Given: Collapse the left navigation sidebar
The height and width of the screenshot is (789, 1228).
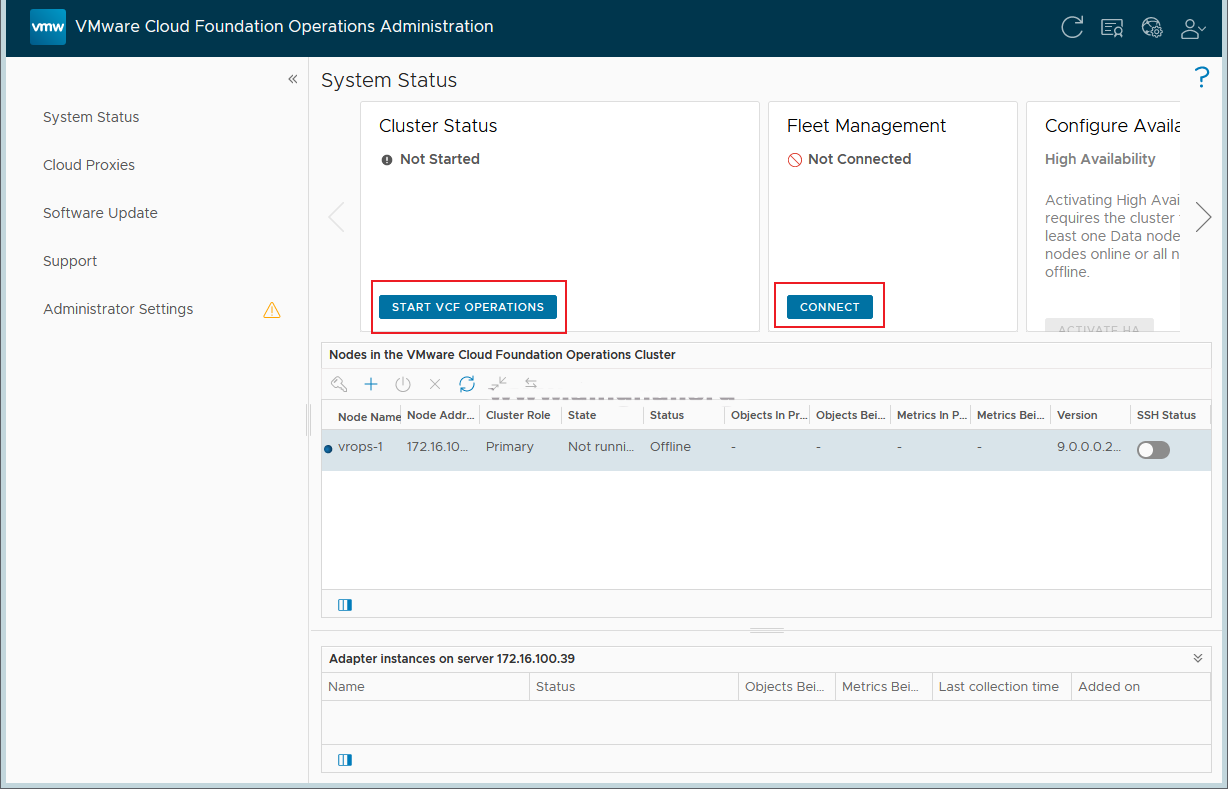Looking at the screenshot, I should coord(293,79).
